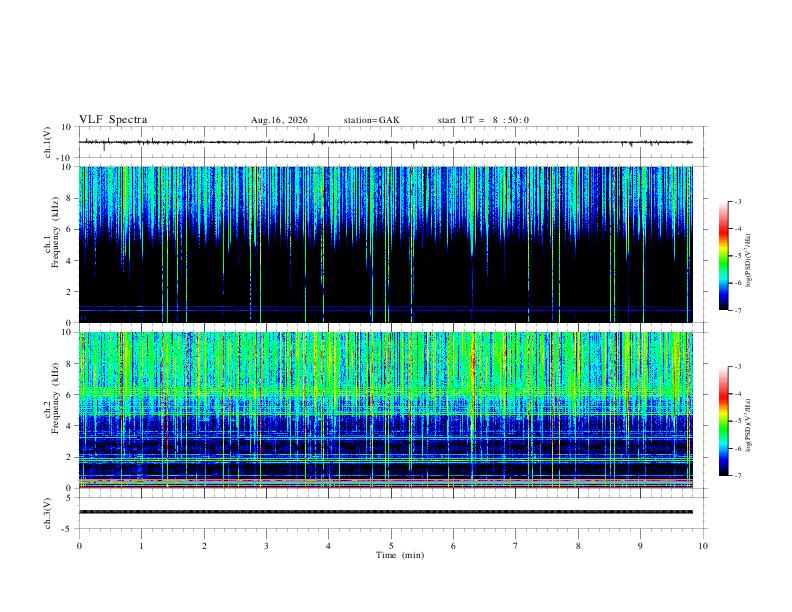Click the ch.2 PSD color scale bar
The image size is (792, 612).
(x=723, y=421)
